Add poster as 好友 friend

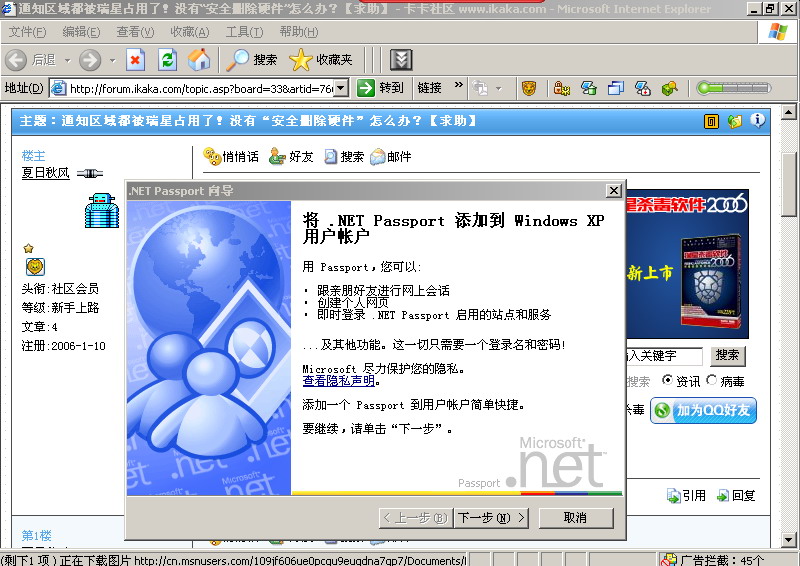coord(291,156)
